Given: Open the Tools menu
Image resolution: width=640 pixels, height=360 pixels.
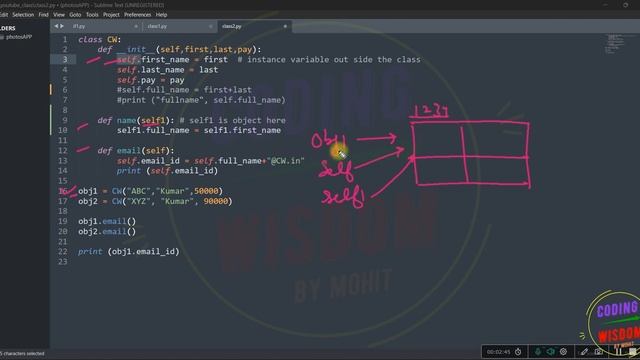Looking at the screenshot, I should pos(92,15).
